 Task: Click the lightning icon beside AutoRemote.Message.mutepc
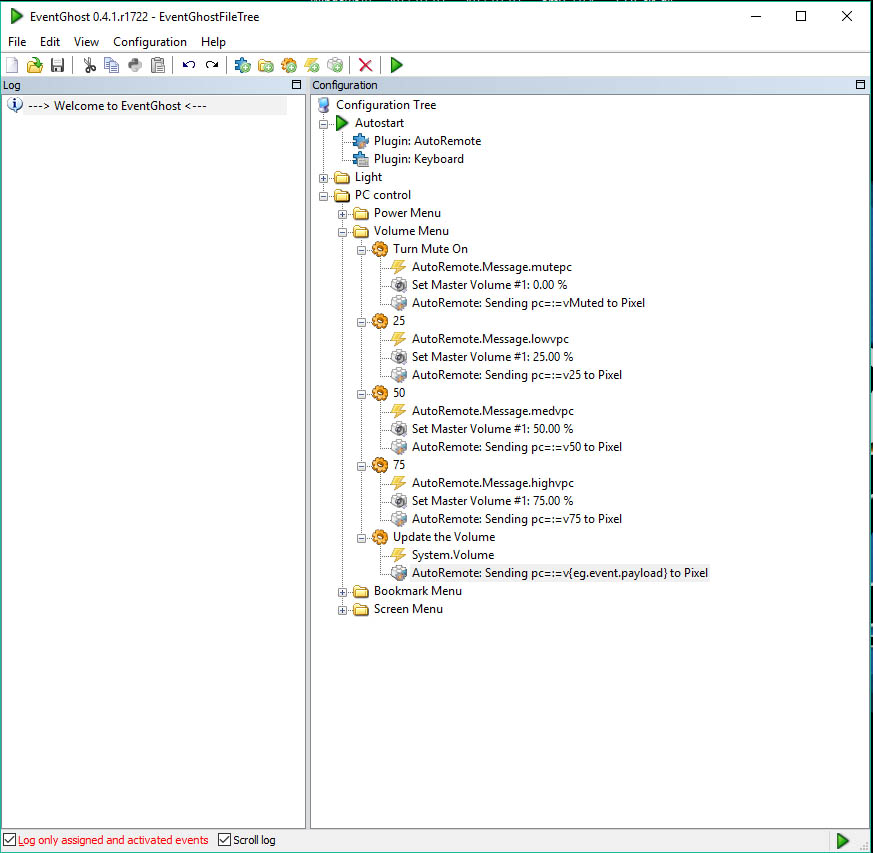398,267
